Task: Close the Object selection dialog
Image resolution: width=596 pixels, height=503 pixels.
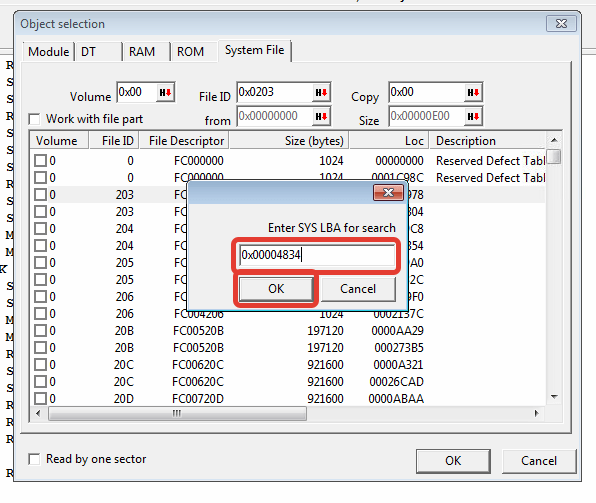Action: click(561, 24)
